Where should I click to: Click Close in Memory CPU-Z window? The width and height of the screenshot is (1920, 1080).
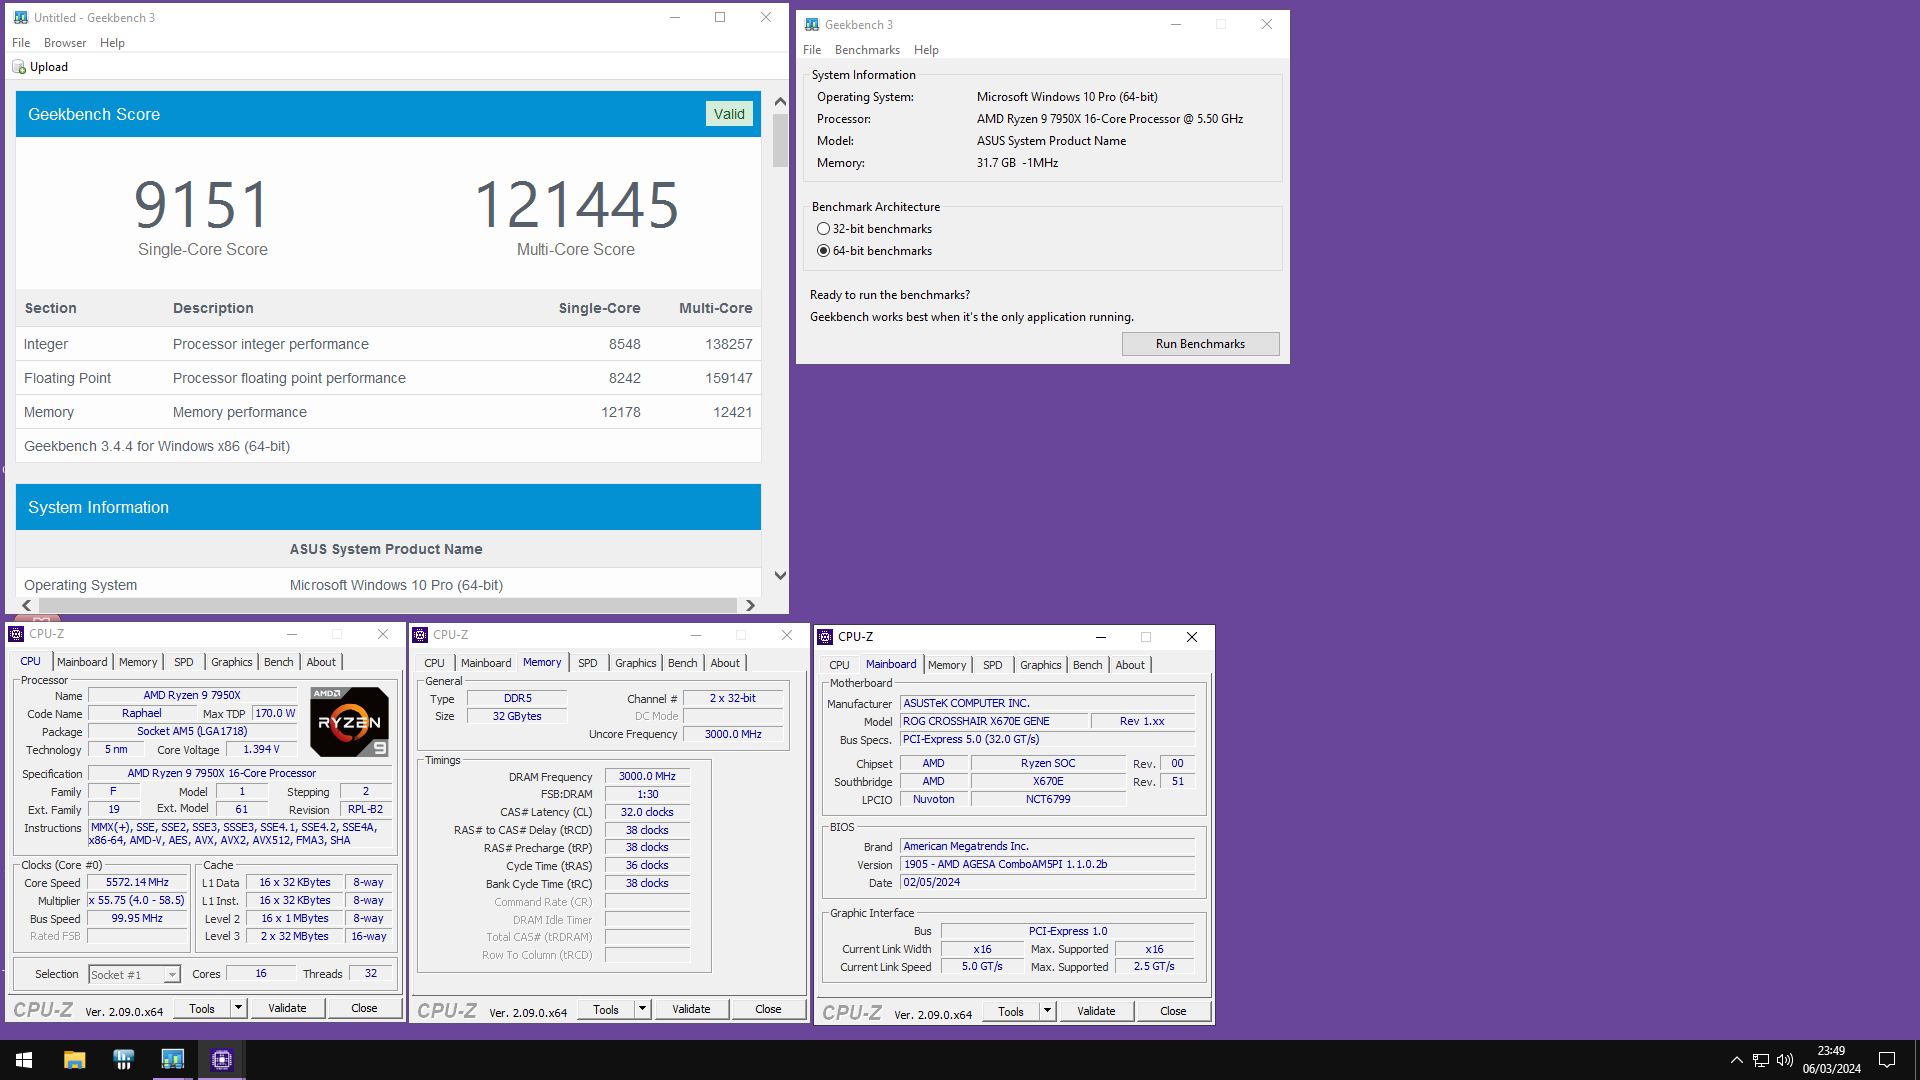tap(768, 1010)
